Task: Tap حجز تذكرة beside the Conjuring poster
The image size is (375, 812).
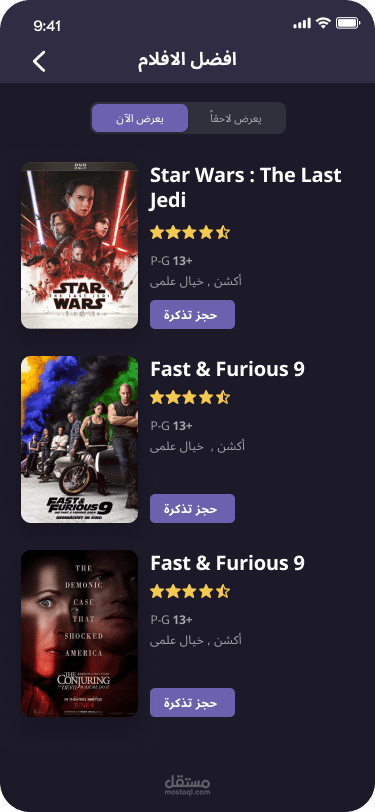Action: click(192, 702)
